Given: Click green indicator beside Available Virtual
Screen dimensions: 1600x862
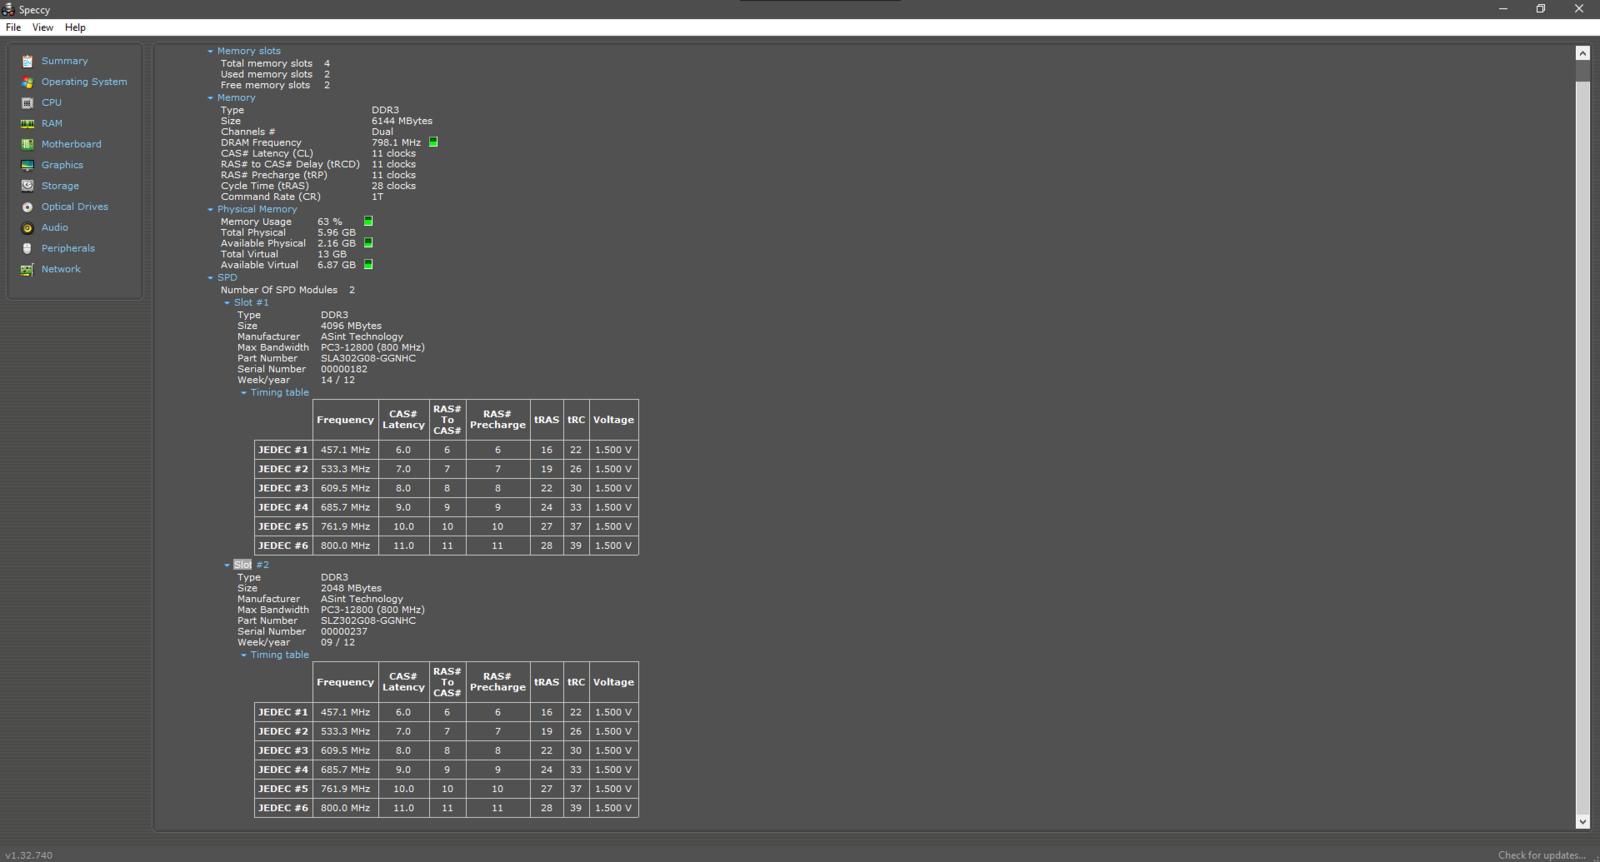Looking at the screenshot, I should coord(368,264).
